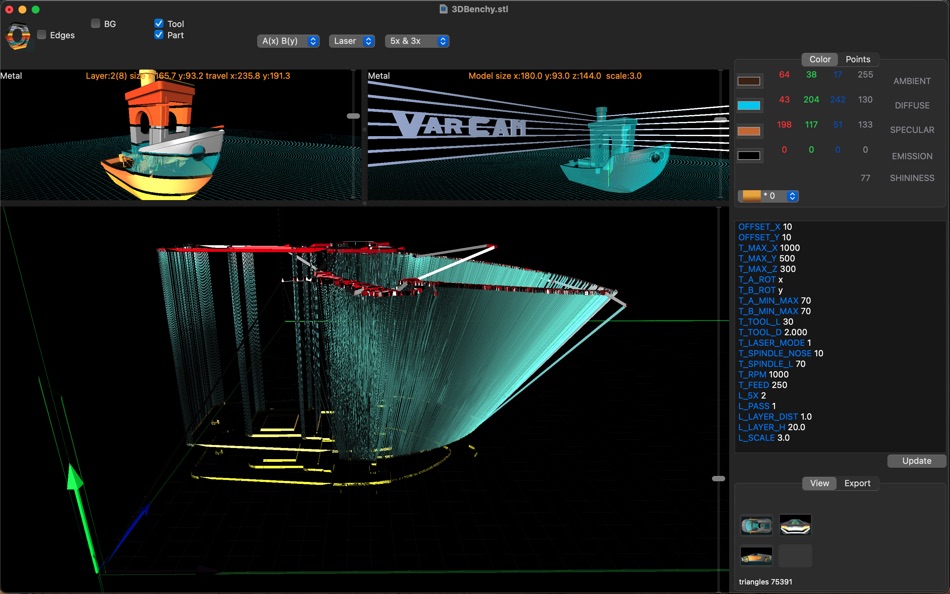Click the T_A_ROT x parameter line
The height and width of the screenshot is (594, 950).
coord(760,279)
